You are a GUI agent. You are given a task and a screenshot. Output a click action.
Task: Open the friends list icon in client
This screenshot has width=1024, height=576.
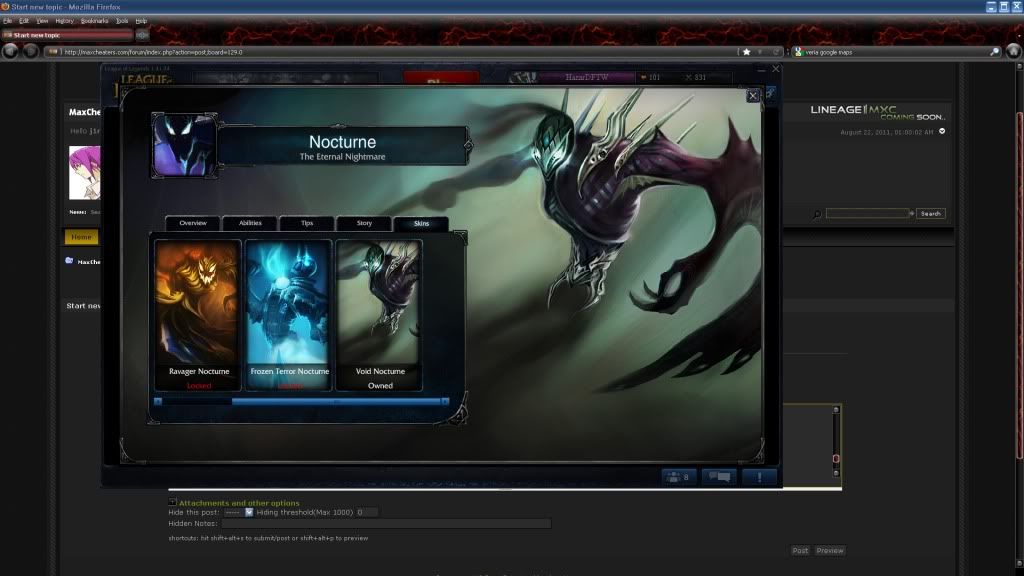pos(678,478)
